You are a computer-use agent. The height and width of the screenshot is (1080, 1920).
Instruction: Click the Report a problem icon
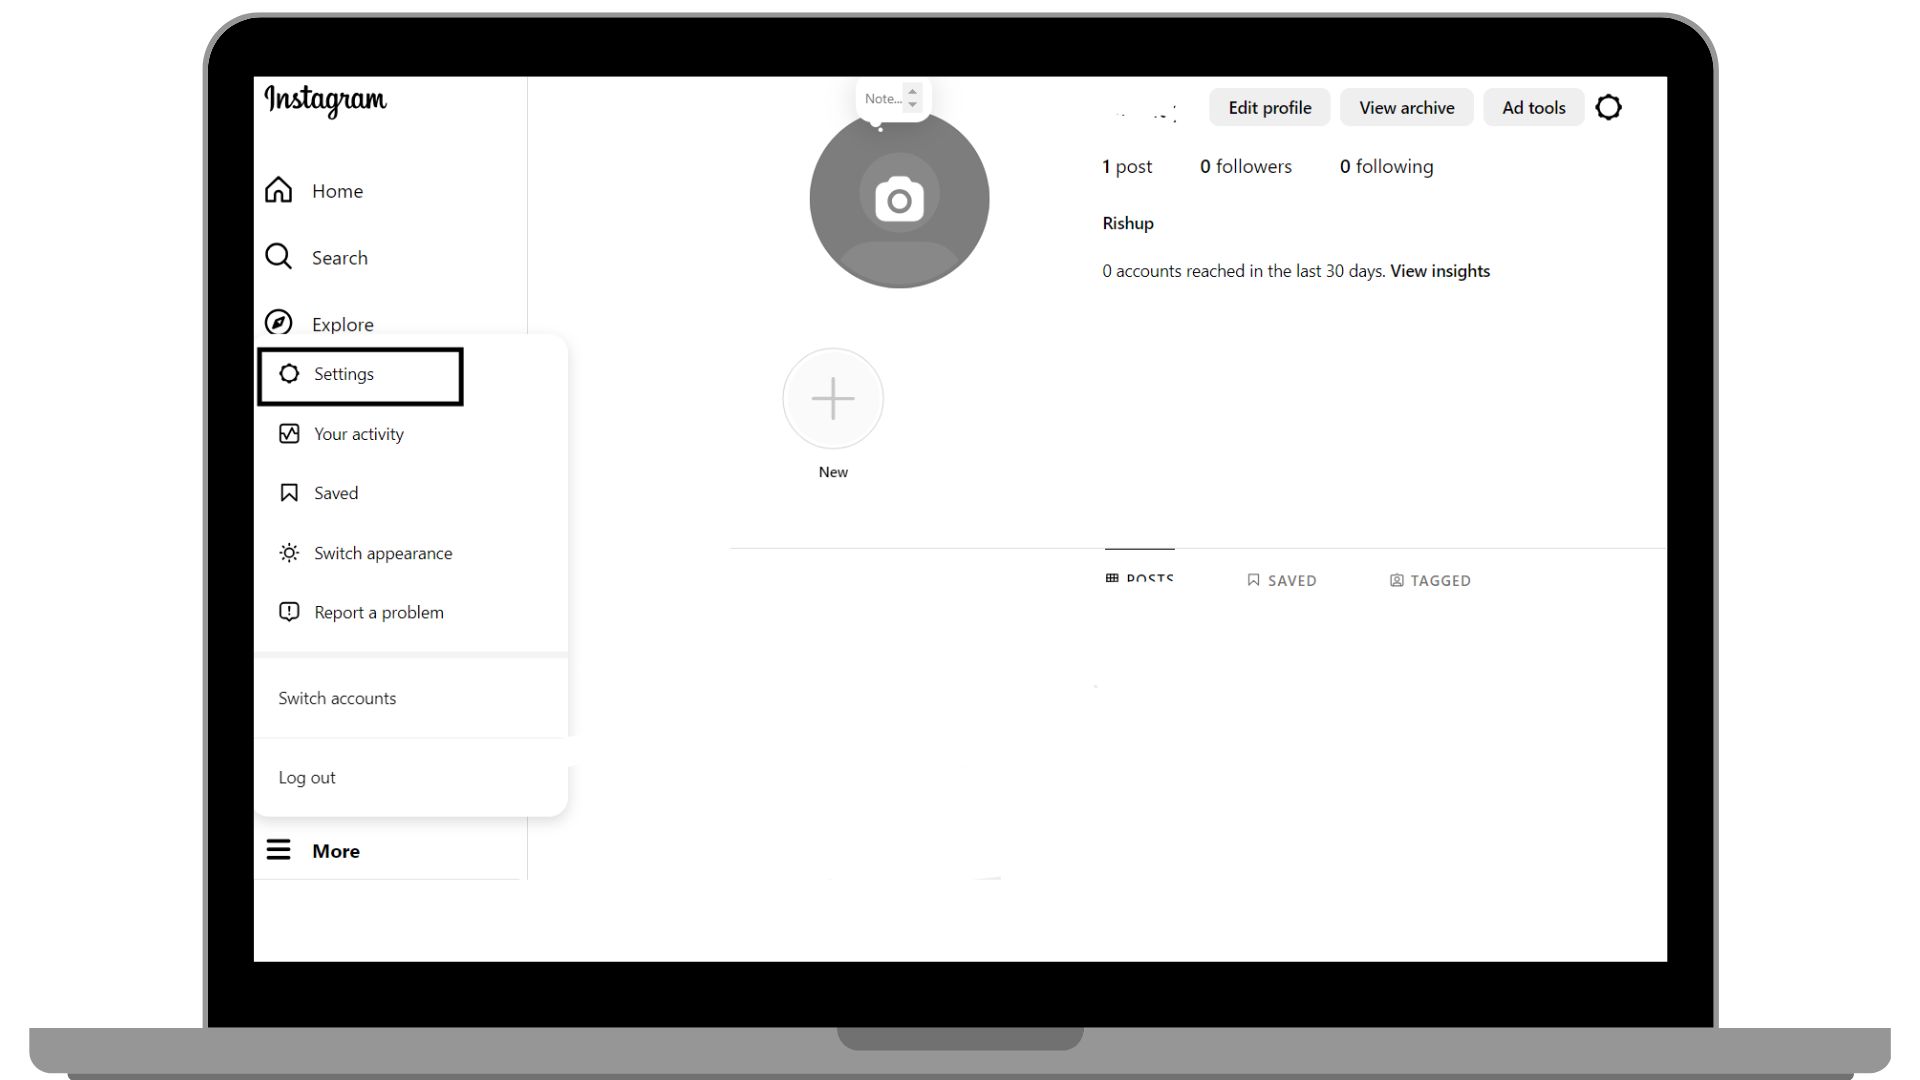click(289, 611)
